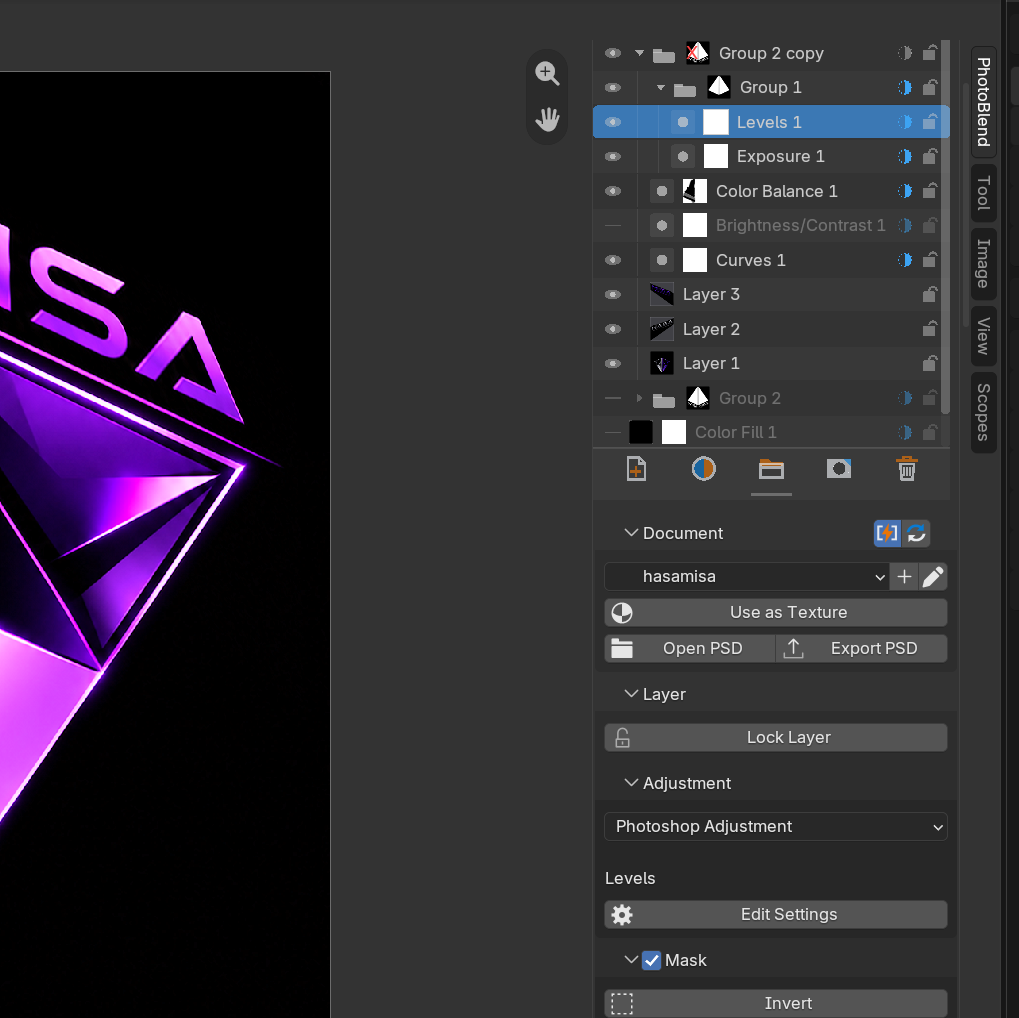Viewport: 1019px width, 1018px height.
Task: Toggle lock icon on Group 2 copy
Action: coord(930,53)
